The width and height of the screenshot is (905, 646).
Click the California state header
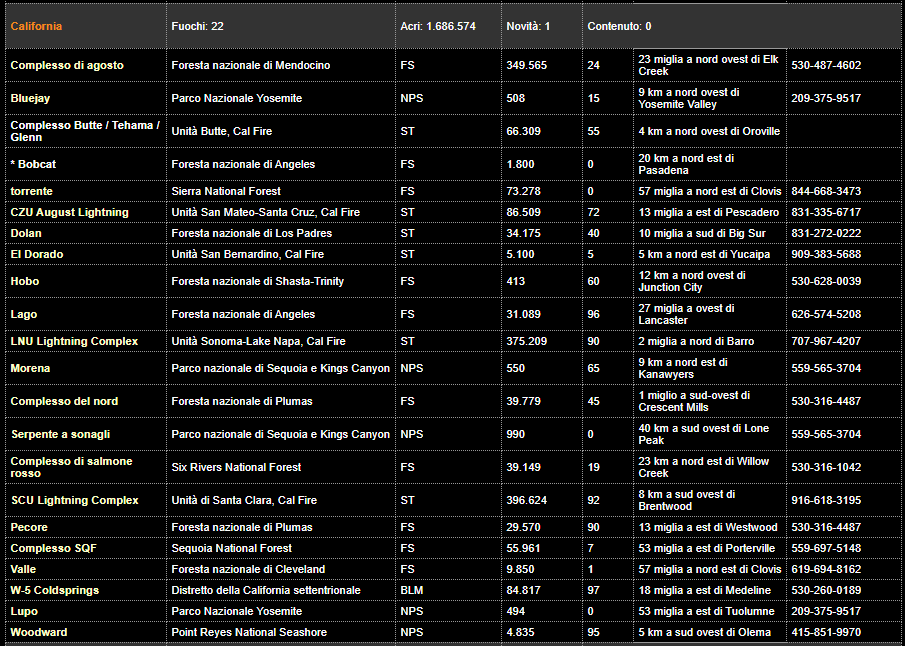[x=36, y=27]
